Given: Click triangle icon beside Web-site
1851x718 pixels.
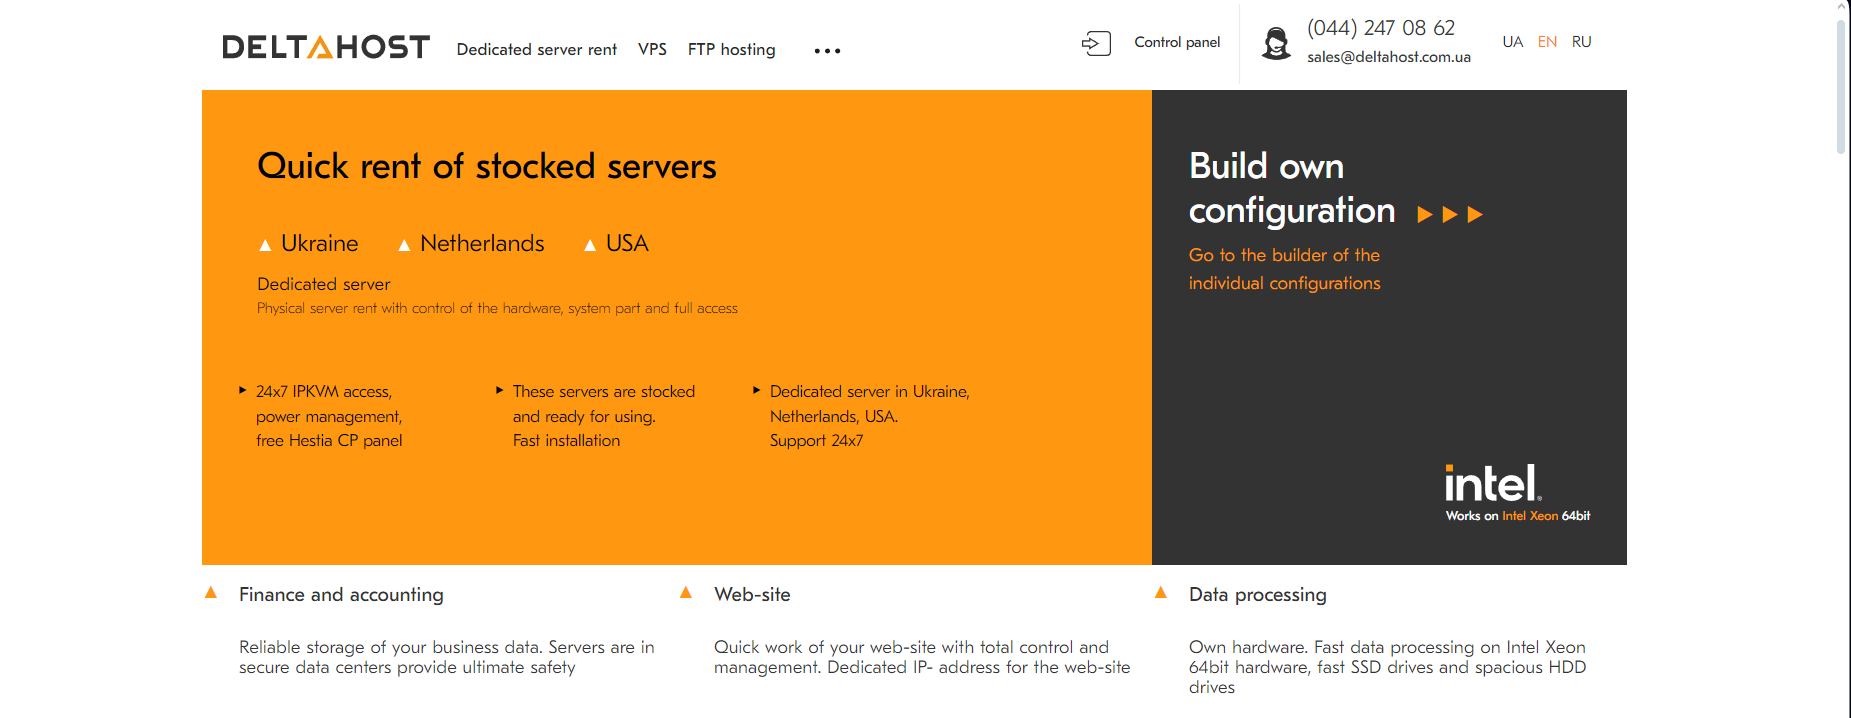Looking at the screenshot, I should (686, 593).
